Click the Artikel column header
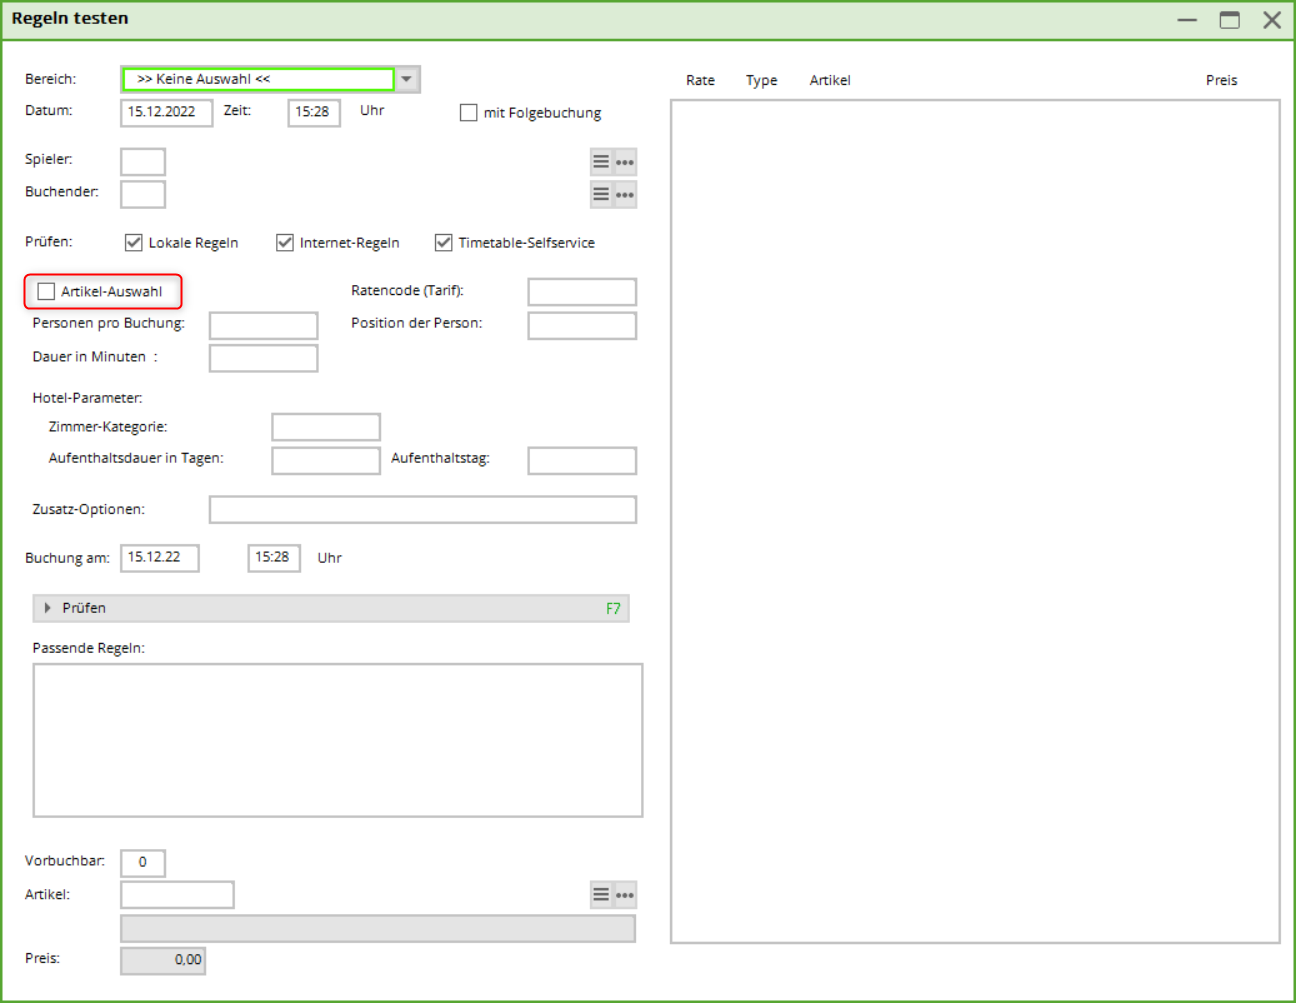 [x=830, y=81]
